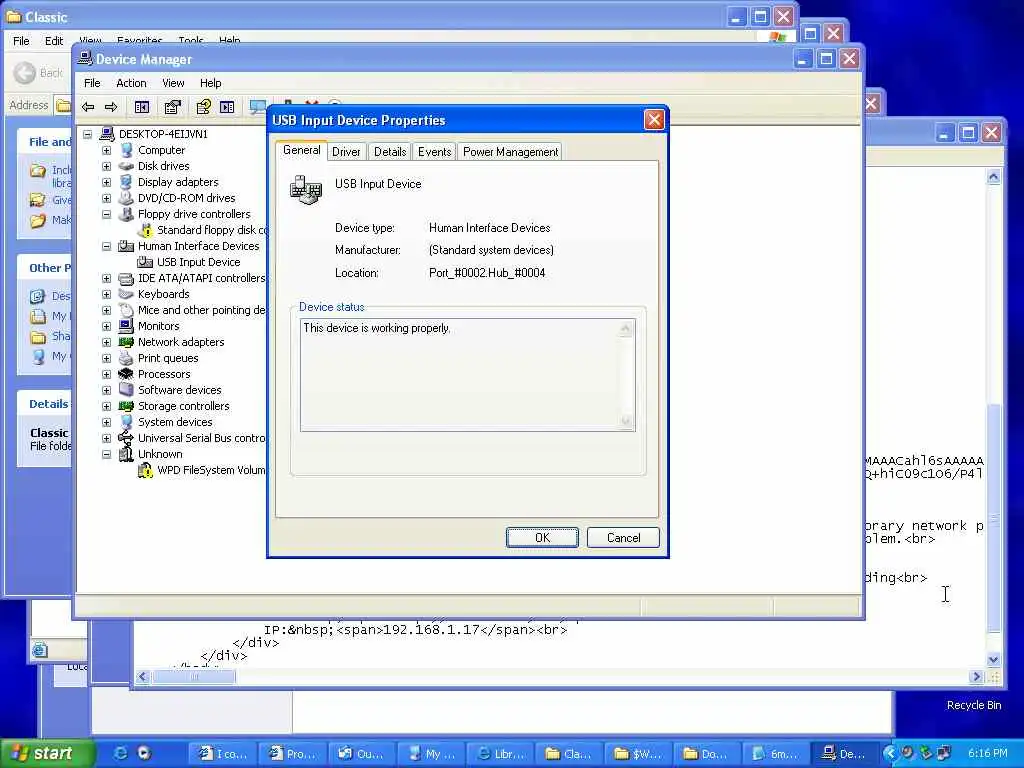Switch to the Power Management tab
Screen dimensions: 1024x768
click(x=510, y=152)
